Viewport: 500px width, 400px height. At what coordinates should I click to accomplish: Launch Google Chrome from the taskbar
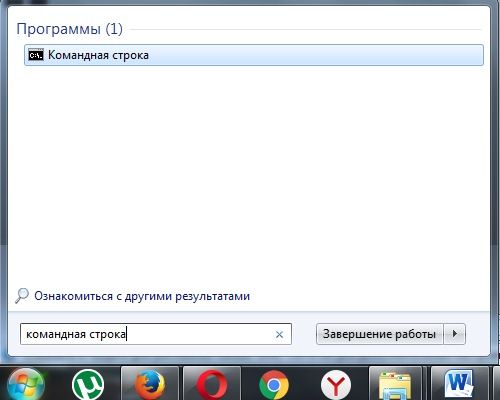pos(274,385)
